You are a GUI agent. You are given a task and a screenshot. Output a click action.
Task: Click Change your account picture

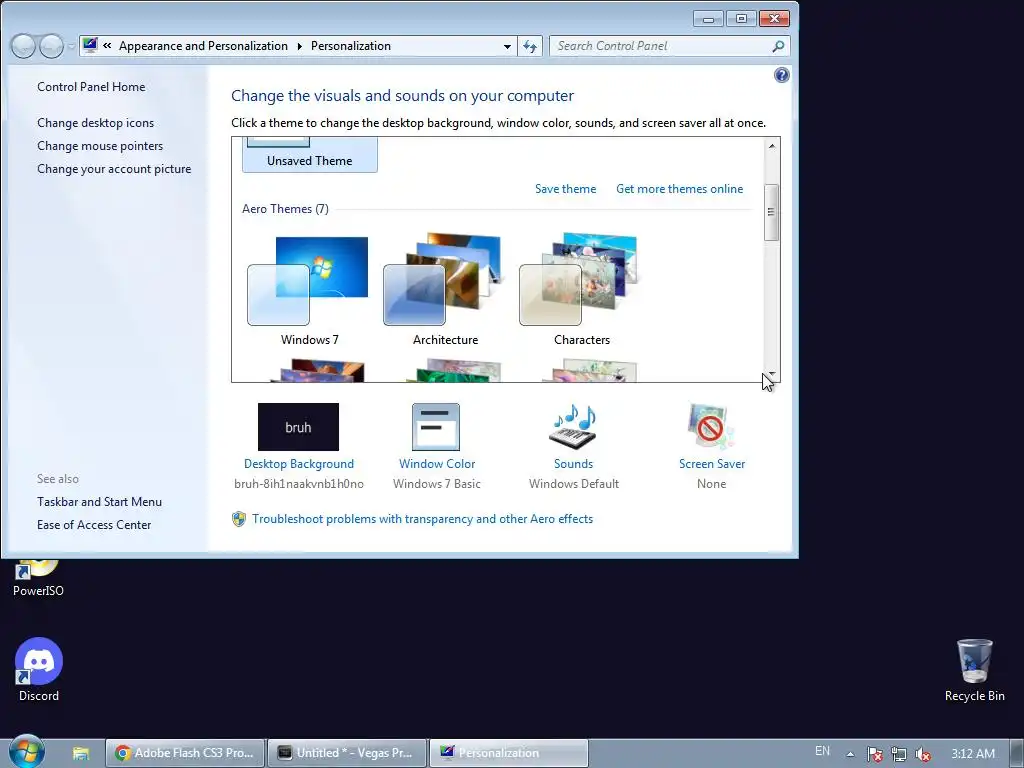pos(114,169)
